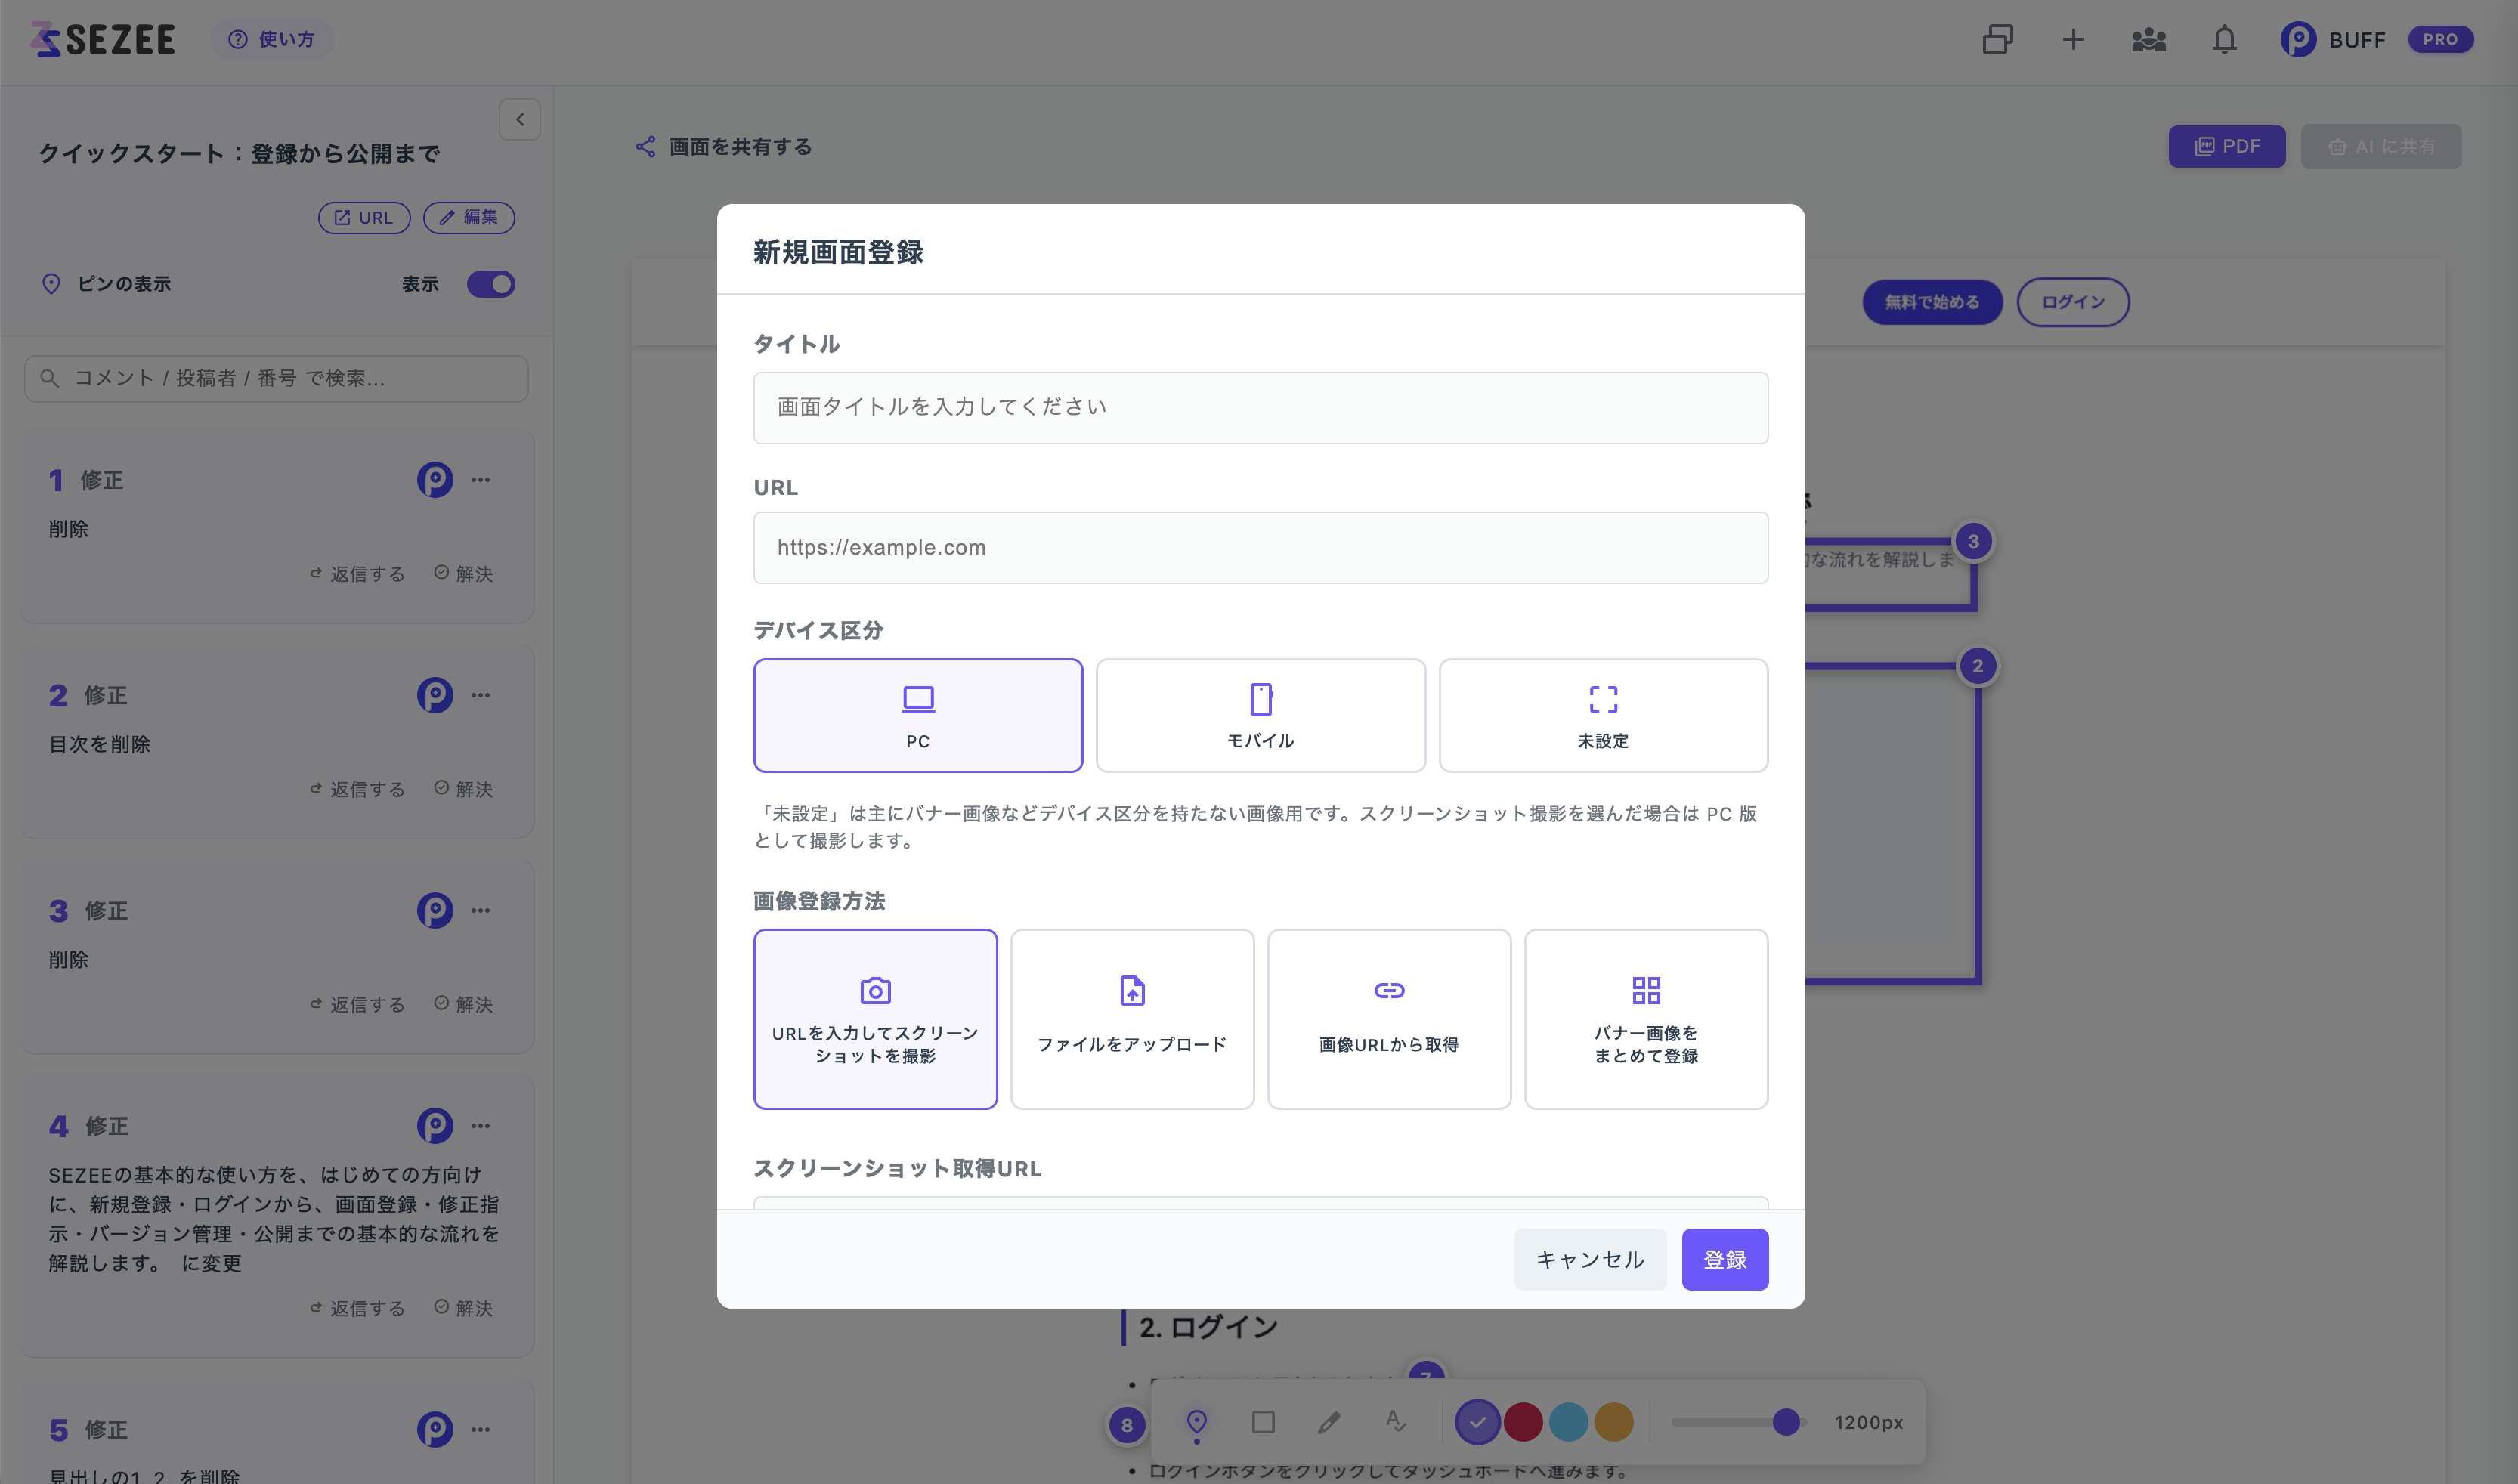
Task: Select the PC device option
Action: coord(918,715)
